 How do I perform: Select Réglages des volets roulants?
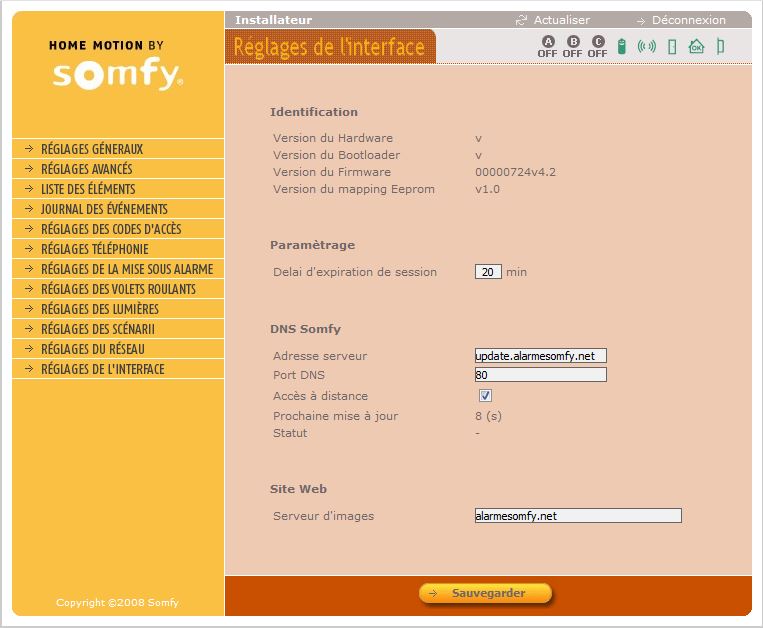pyautogui.click(x=118, y=289)
